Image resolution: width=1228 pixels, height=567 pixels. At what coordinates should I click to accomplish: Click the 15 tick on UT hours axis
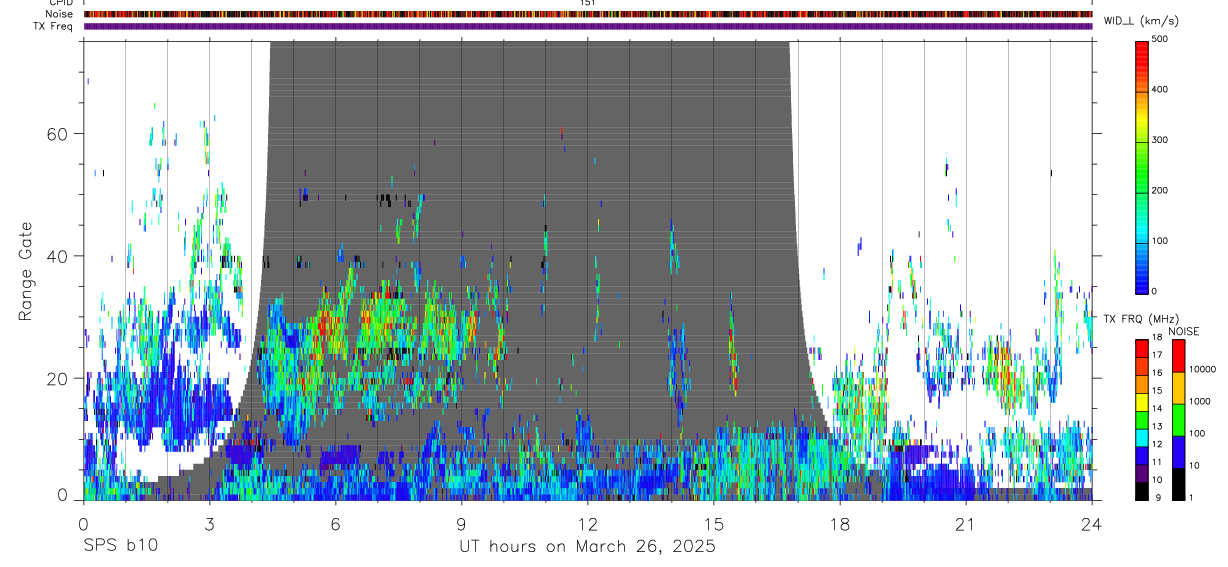click(713, 524)
